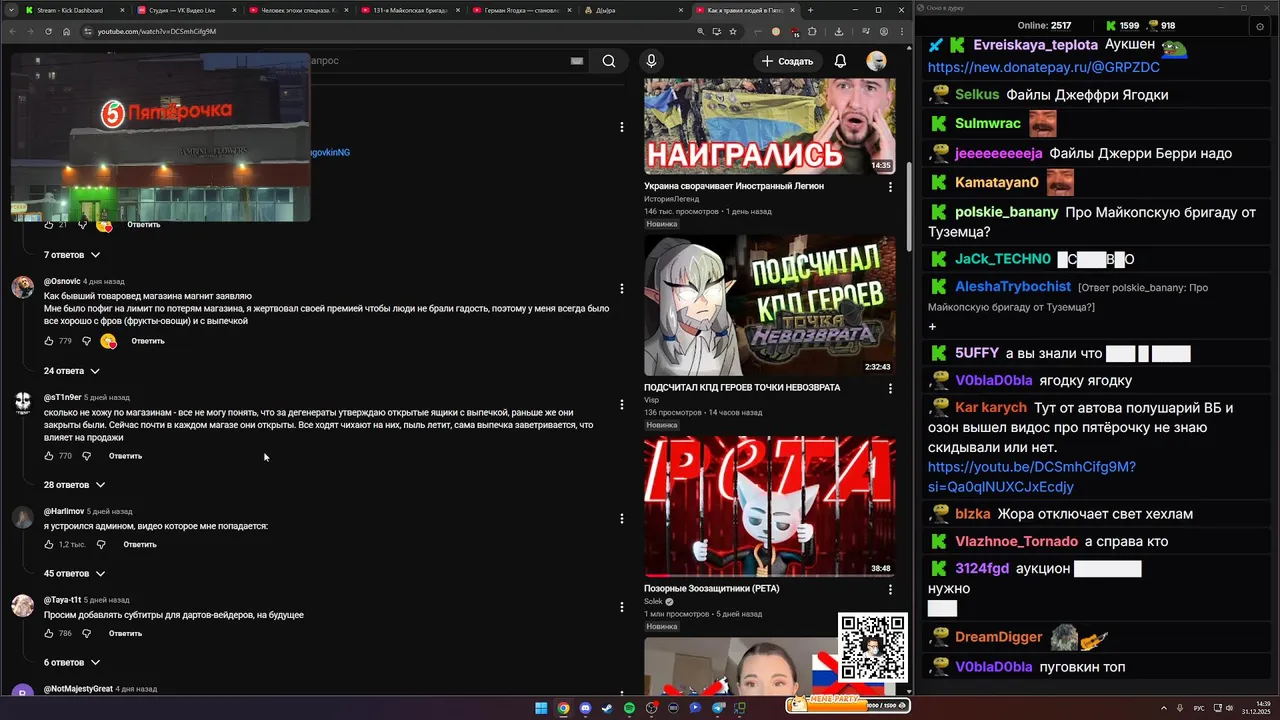Bookmark this page with star icon
This screenshot has height=720, width=1280.
pos(733,31)
